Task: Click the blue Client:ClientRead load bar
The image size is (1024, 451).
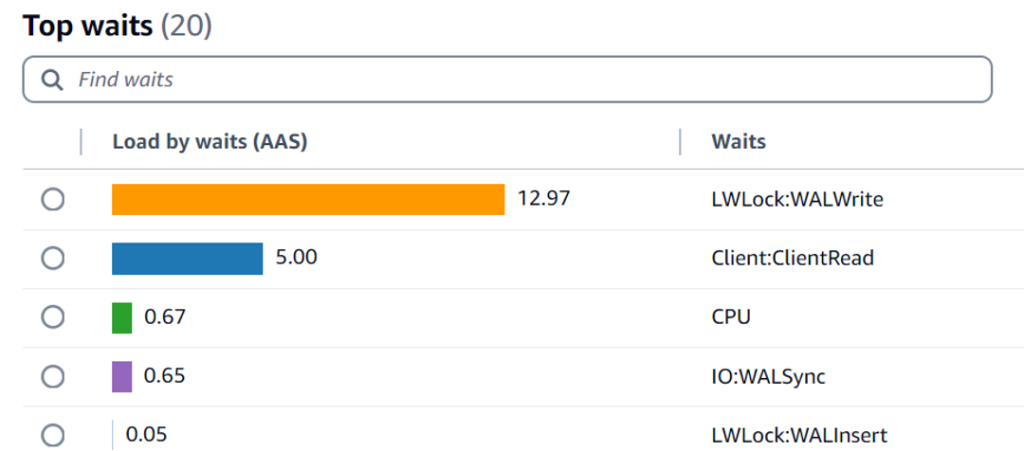Action: (x=187, y=258)
